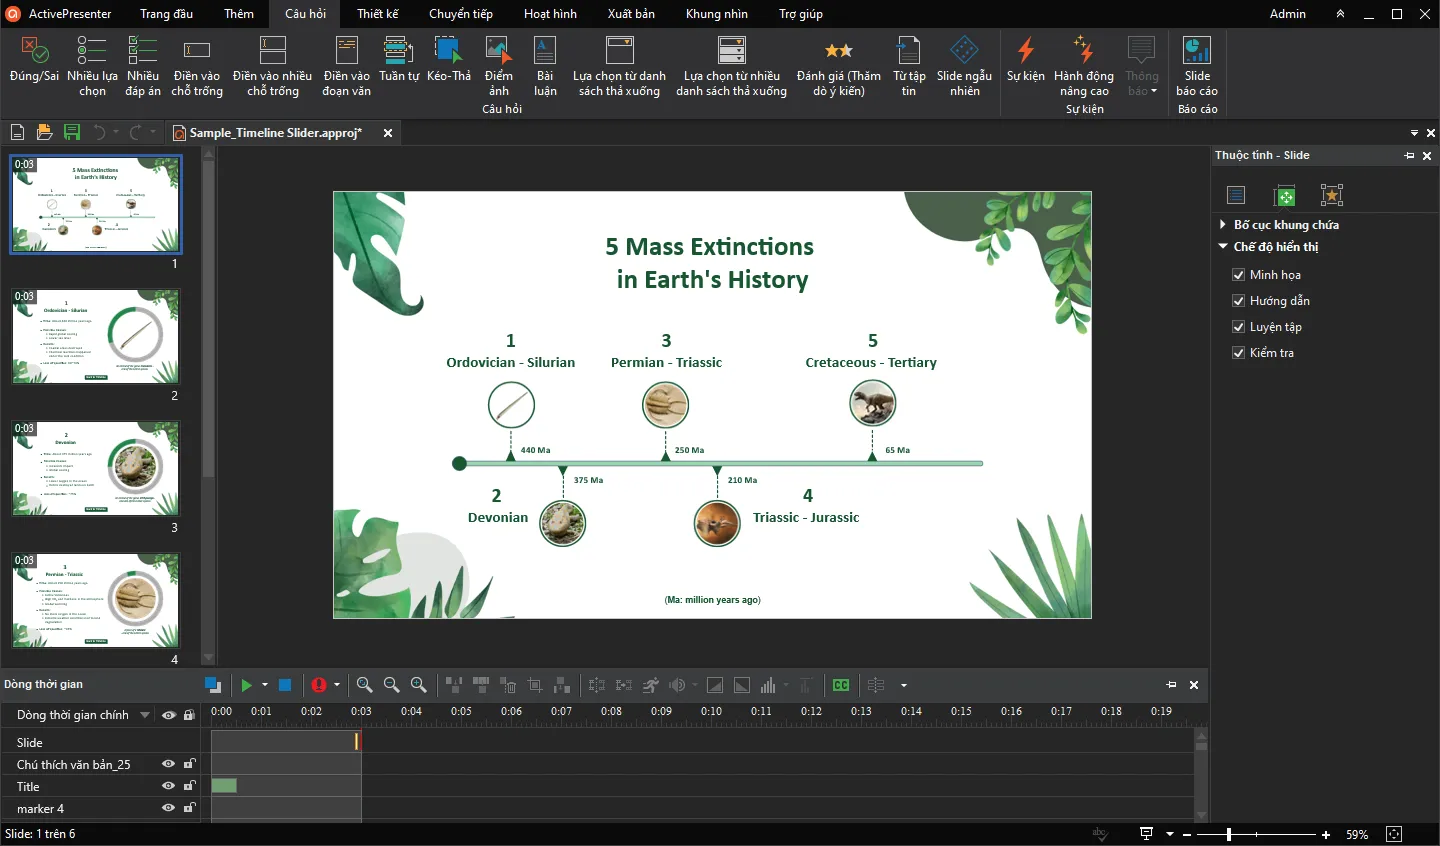The image size is (1440, 846).
Task: Open the Dòng thời gian chính dropdown
Action: (x=145, y=715)
